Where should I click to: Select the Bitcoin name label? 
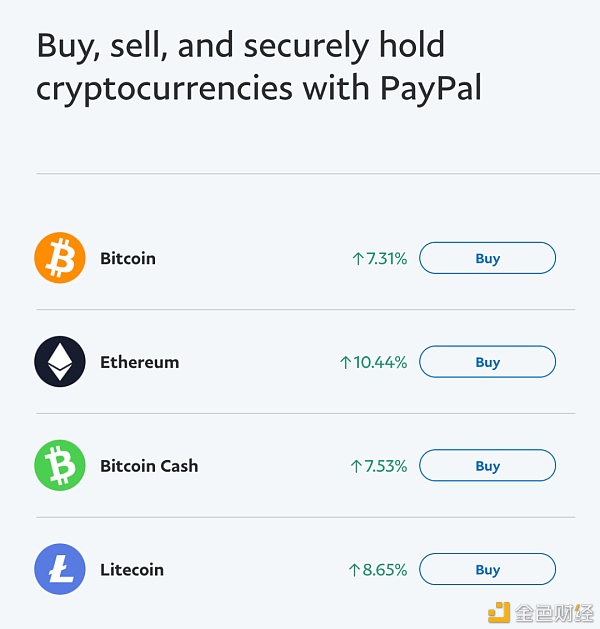[x=128, y=258]
